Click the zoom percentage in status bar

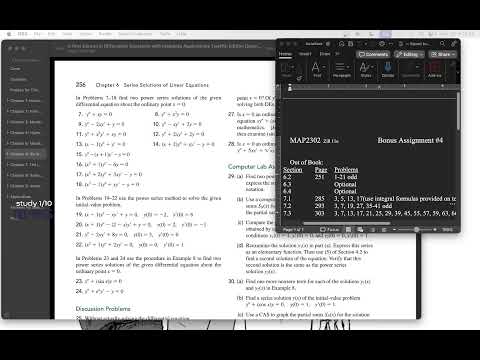(x=447, y=230)
